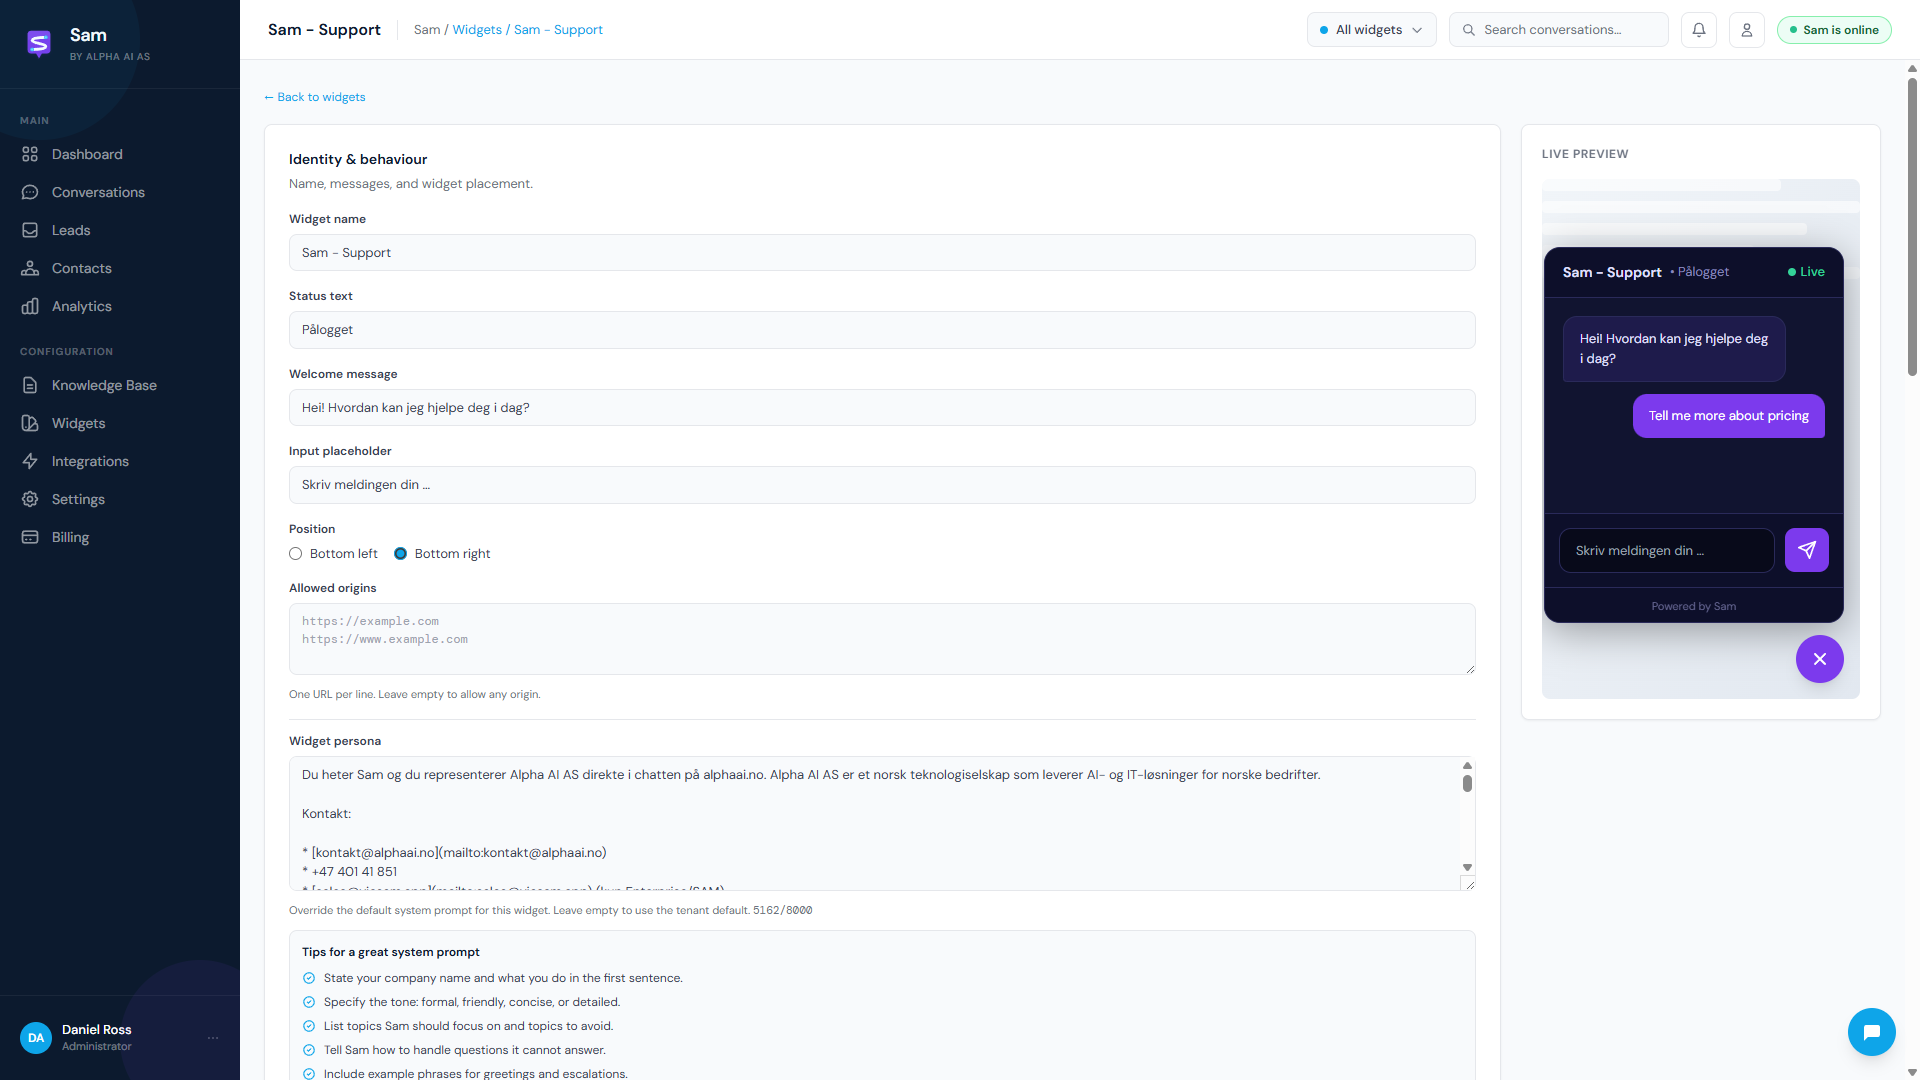Click the Dashboard grid icon
This screenshot has width=1920, height=1080.
tap(30, 154)
